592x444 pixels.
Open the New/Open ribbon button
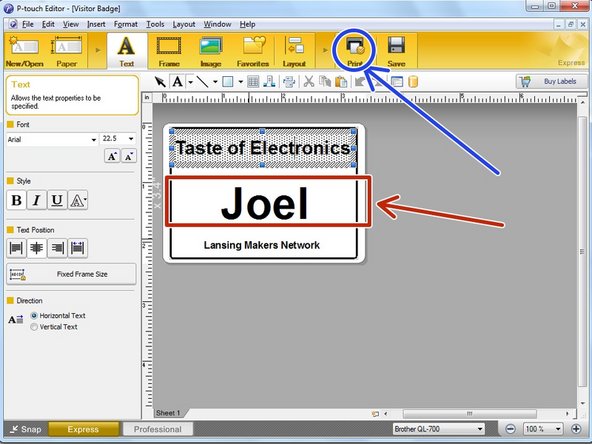(x=25, y=51)
